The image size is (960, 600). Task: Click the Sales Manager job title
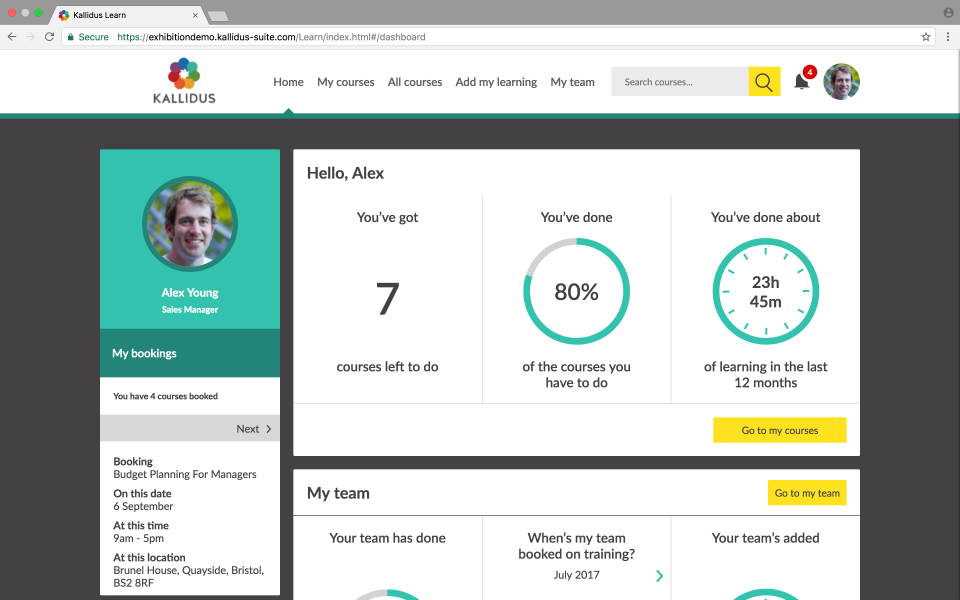(190, 310)
